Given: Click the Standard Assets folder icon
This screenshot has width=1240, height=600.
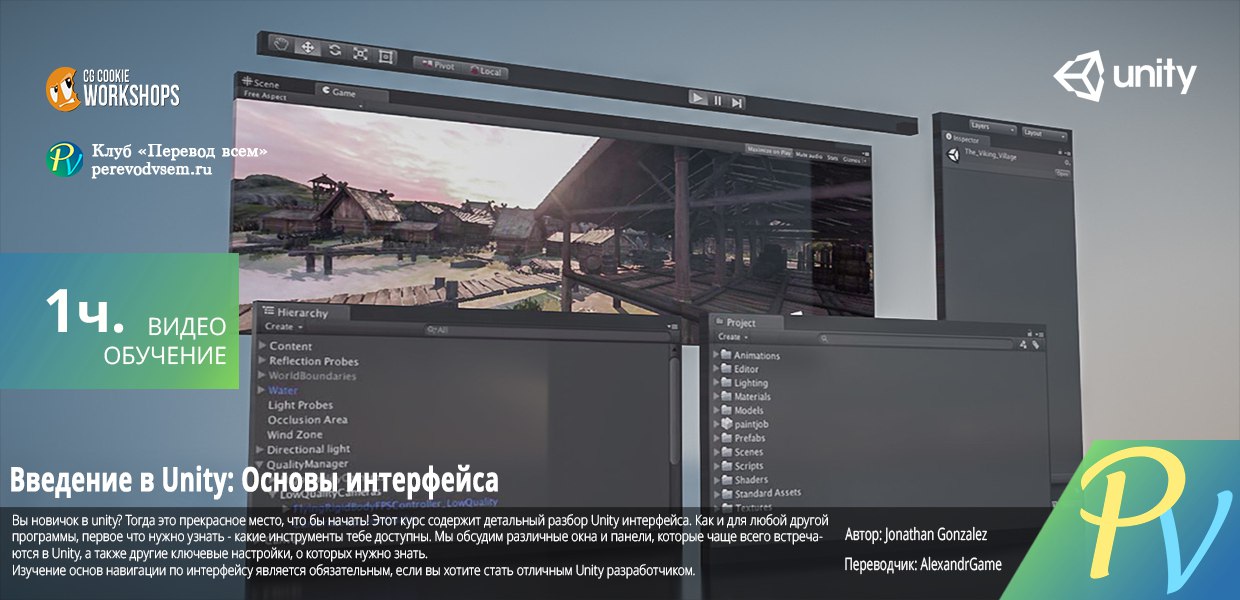Looking at the screenshot, I should point(726,494).
